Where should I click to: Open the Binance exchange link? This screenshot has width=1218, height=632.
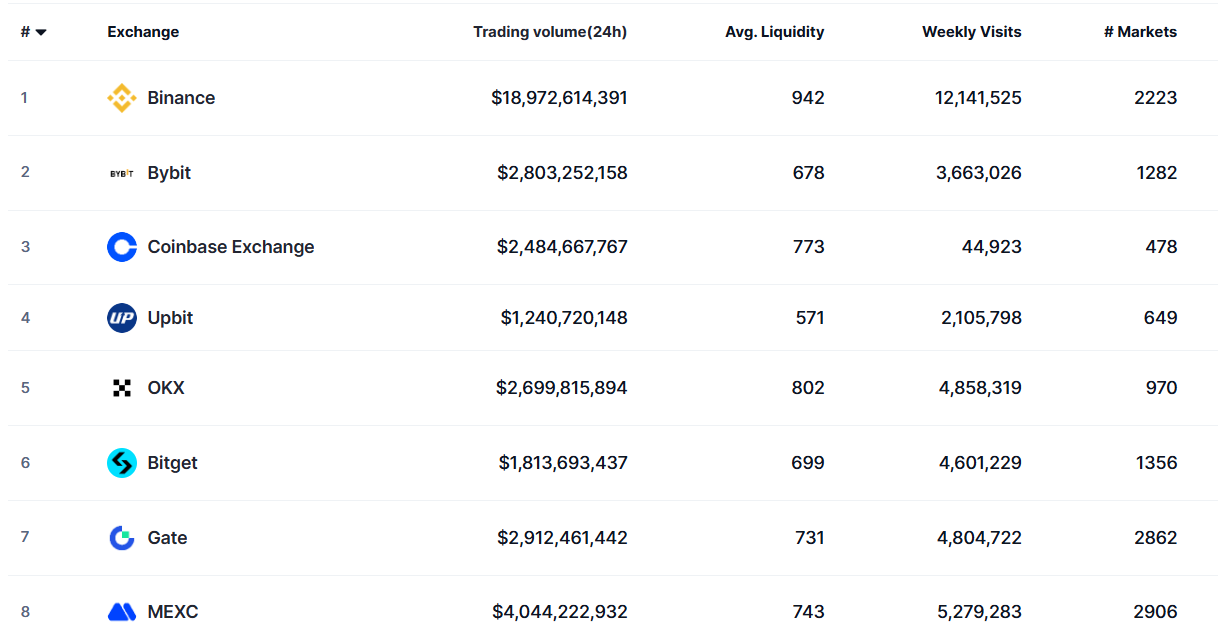point(181,98)
